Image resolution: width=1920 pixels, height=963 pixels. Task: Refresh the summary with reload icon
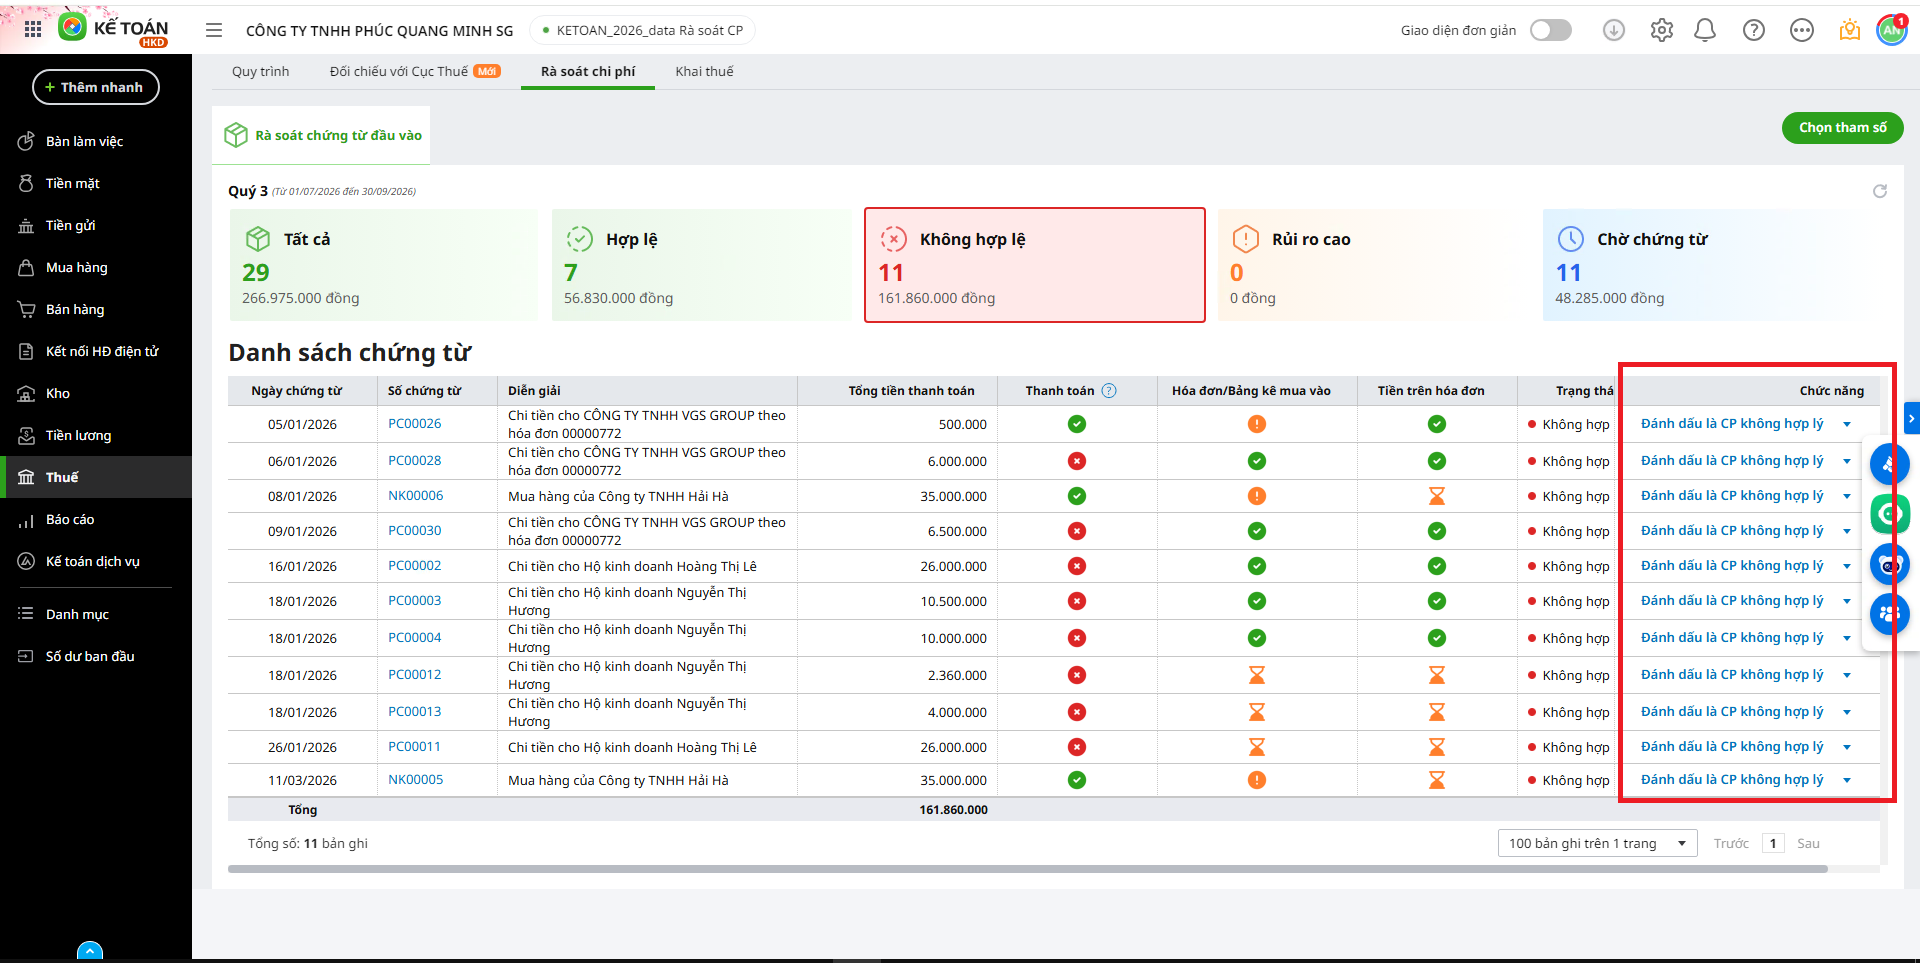[1880, 191]
